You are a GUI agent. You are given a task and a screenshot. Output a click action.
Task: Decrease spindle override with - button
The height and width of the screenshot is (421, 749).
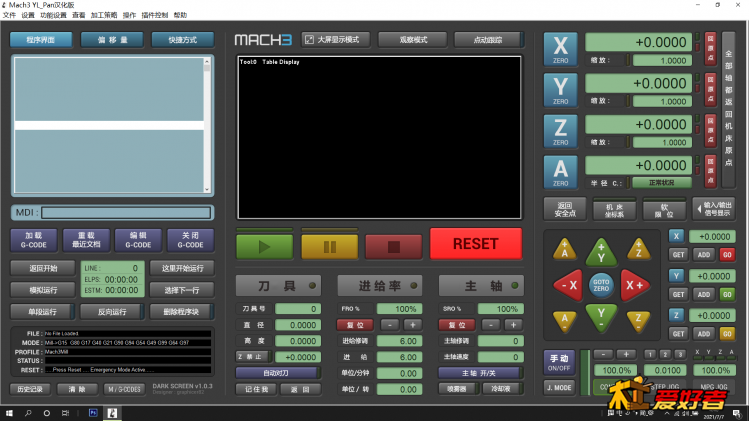pos(491,325)
